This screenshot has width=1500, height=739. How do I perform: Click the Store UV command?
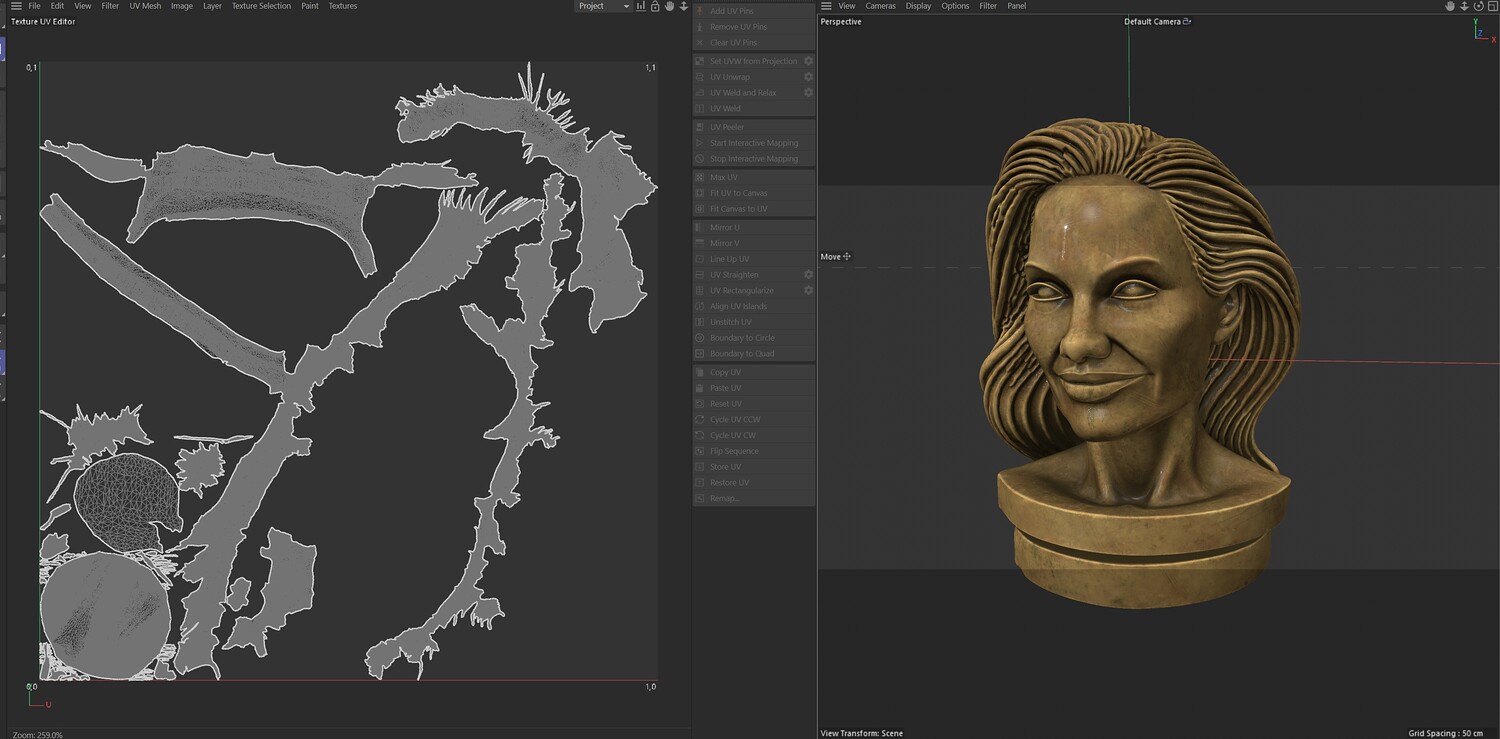754,467
